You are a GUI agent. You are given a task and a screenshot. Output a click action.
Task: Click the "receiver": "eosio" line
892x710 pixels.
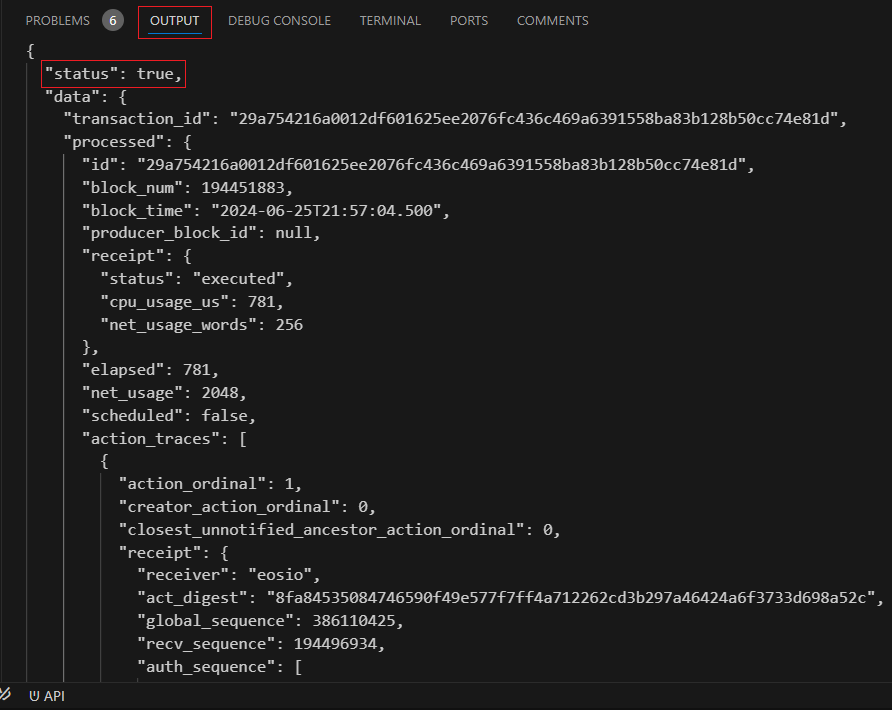click(229, 575)
